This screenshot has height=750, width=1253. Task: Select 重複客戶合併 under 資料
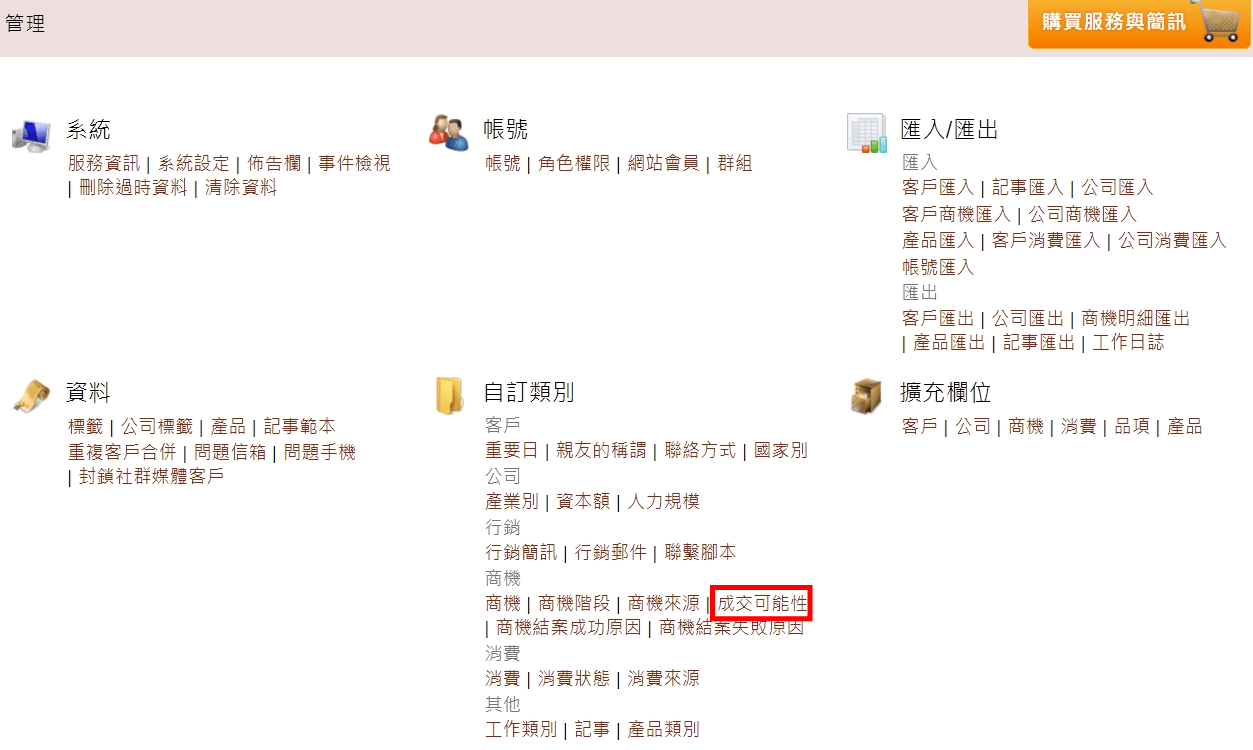click(x=121, y=452)
